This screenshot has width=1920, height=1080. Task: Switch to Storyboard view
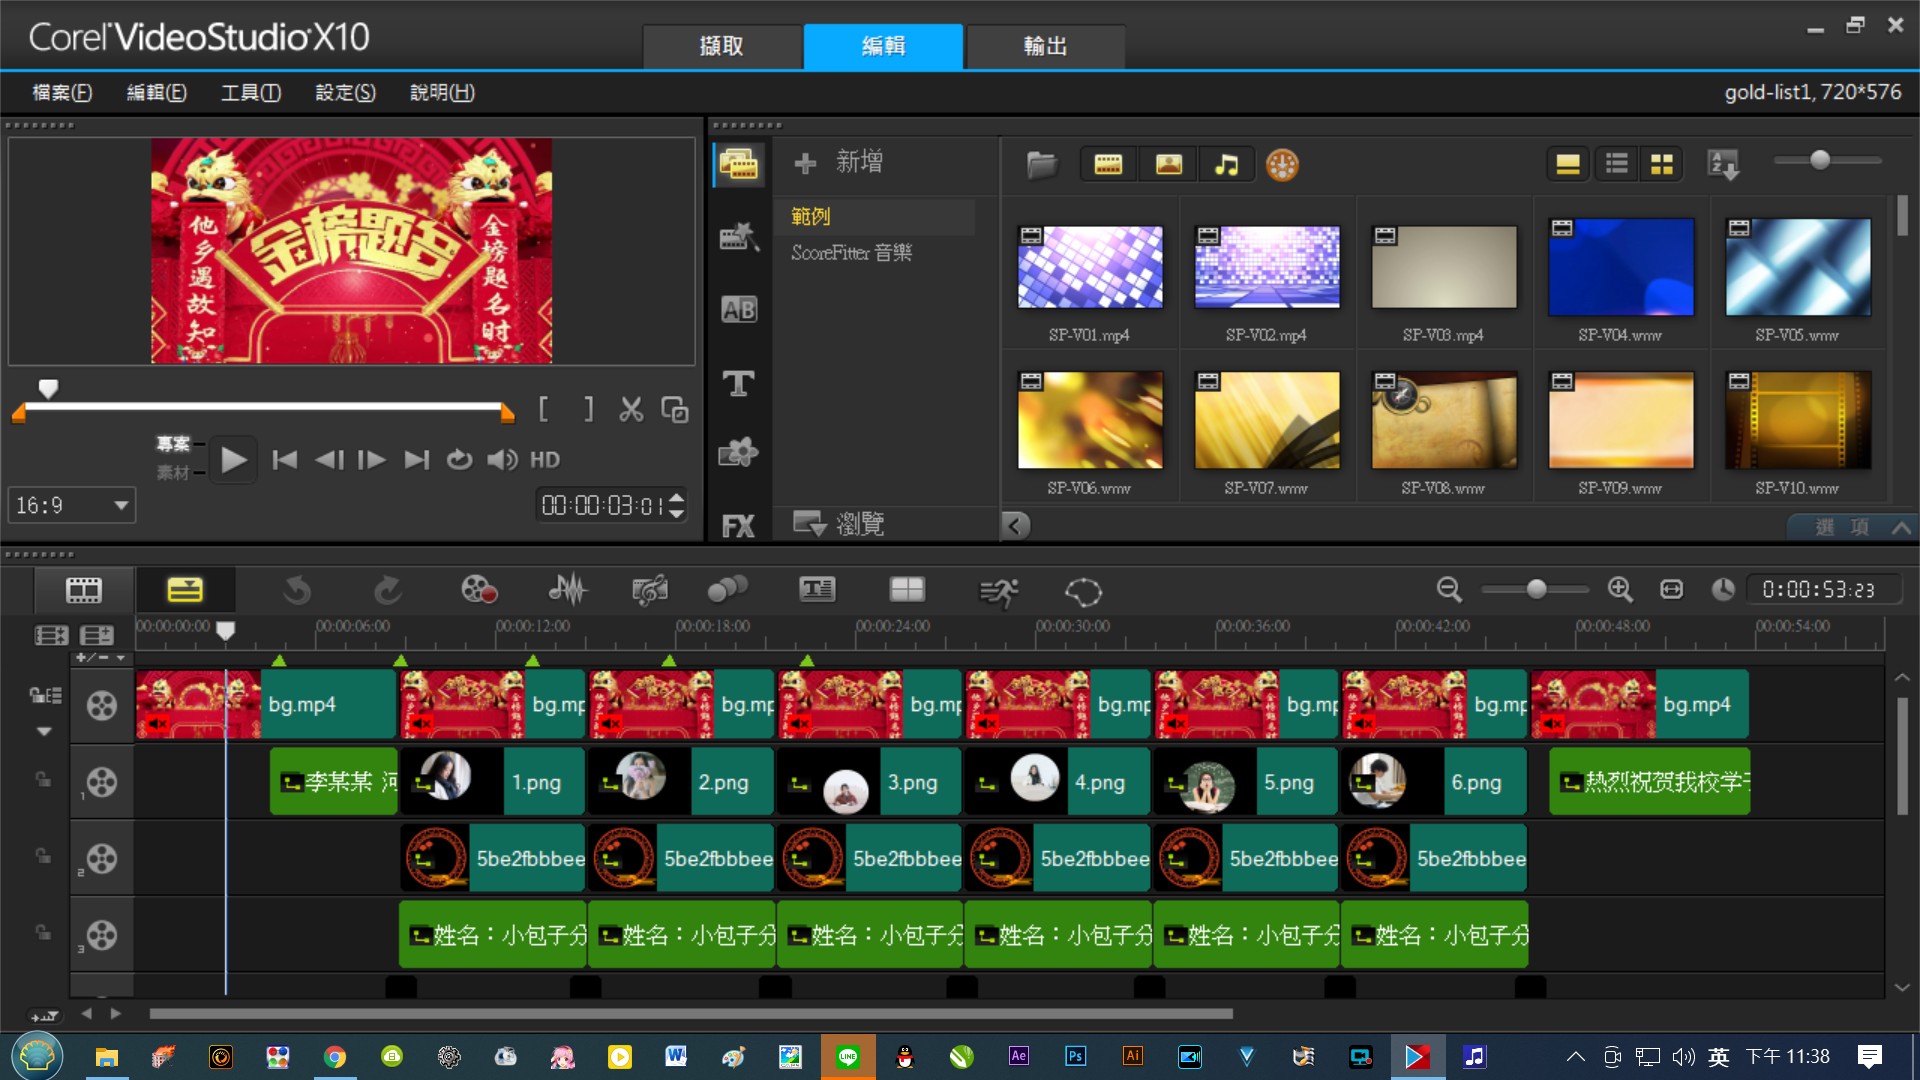(84, 590)
